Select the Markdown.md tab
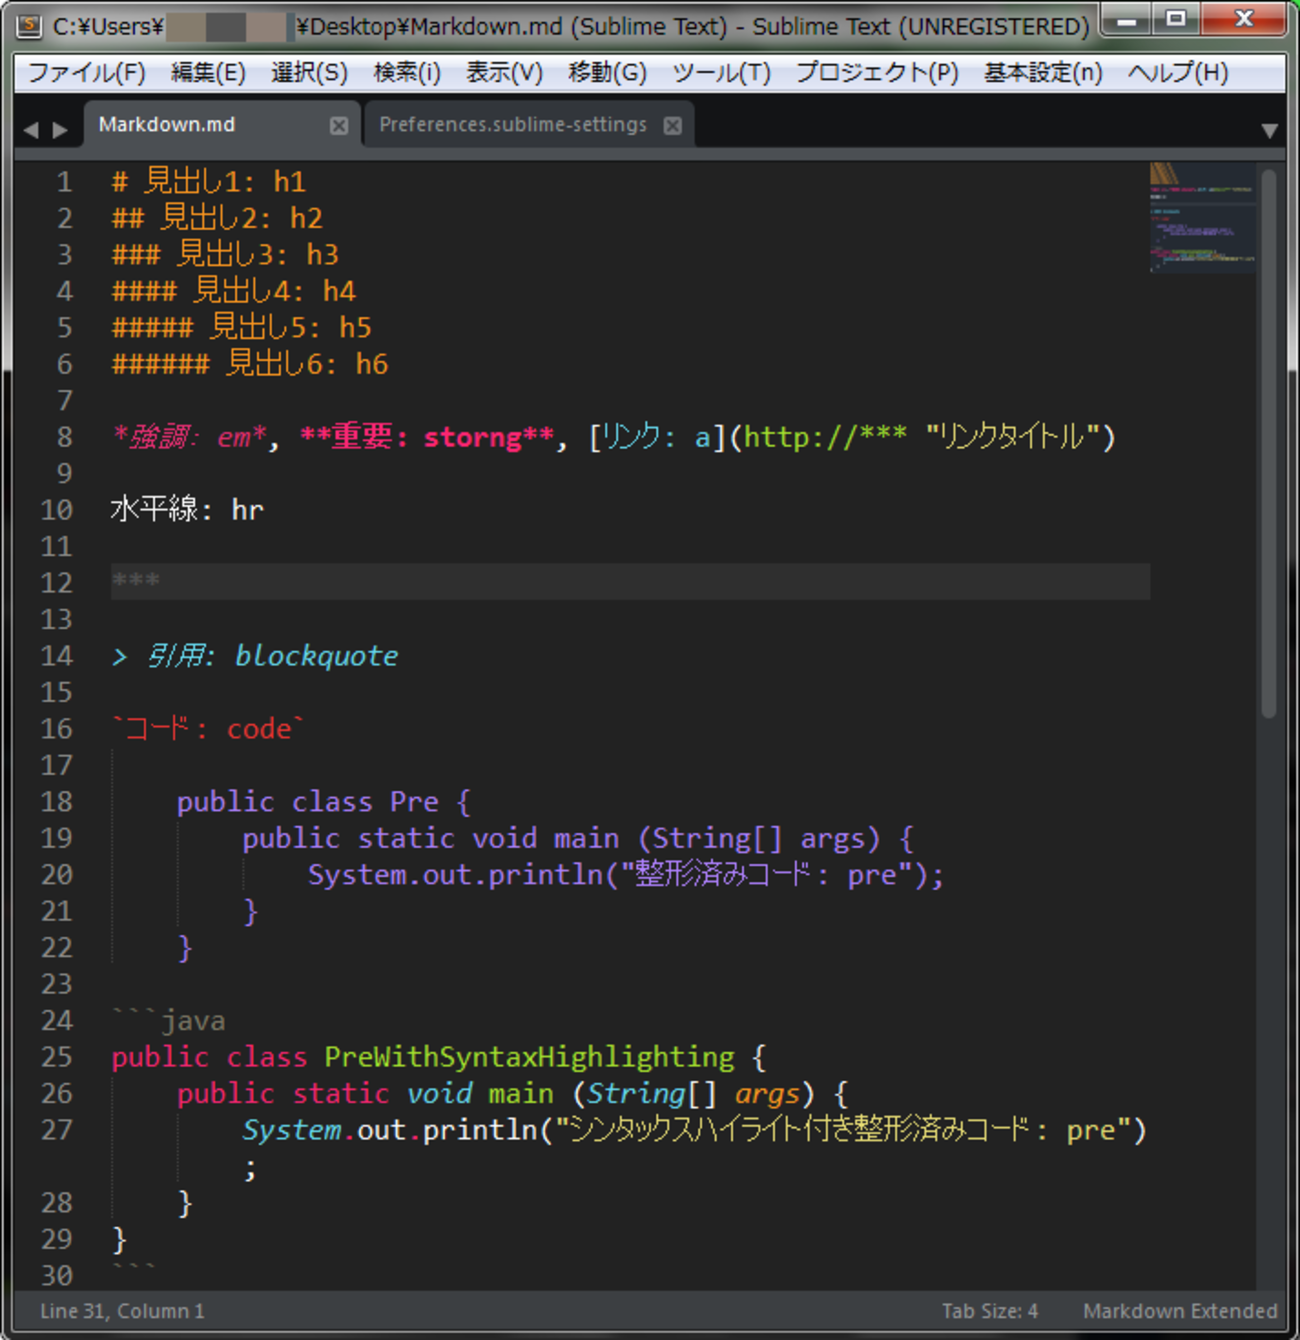This screenshot has width=1300, height=1340. coord(167,125)
